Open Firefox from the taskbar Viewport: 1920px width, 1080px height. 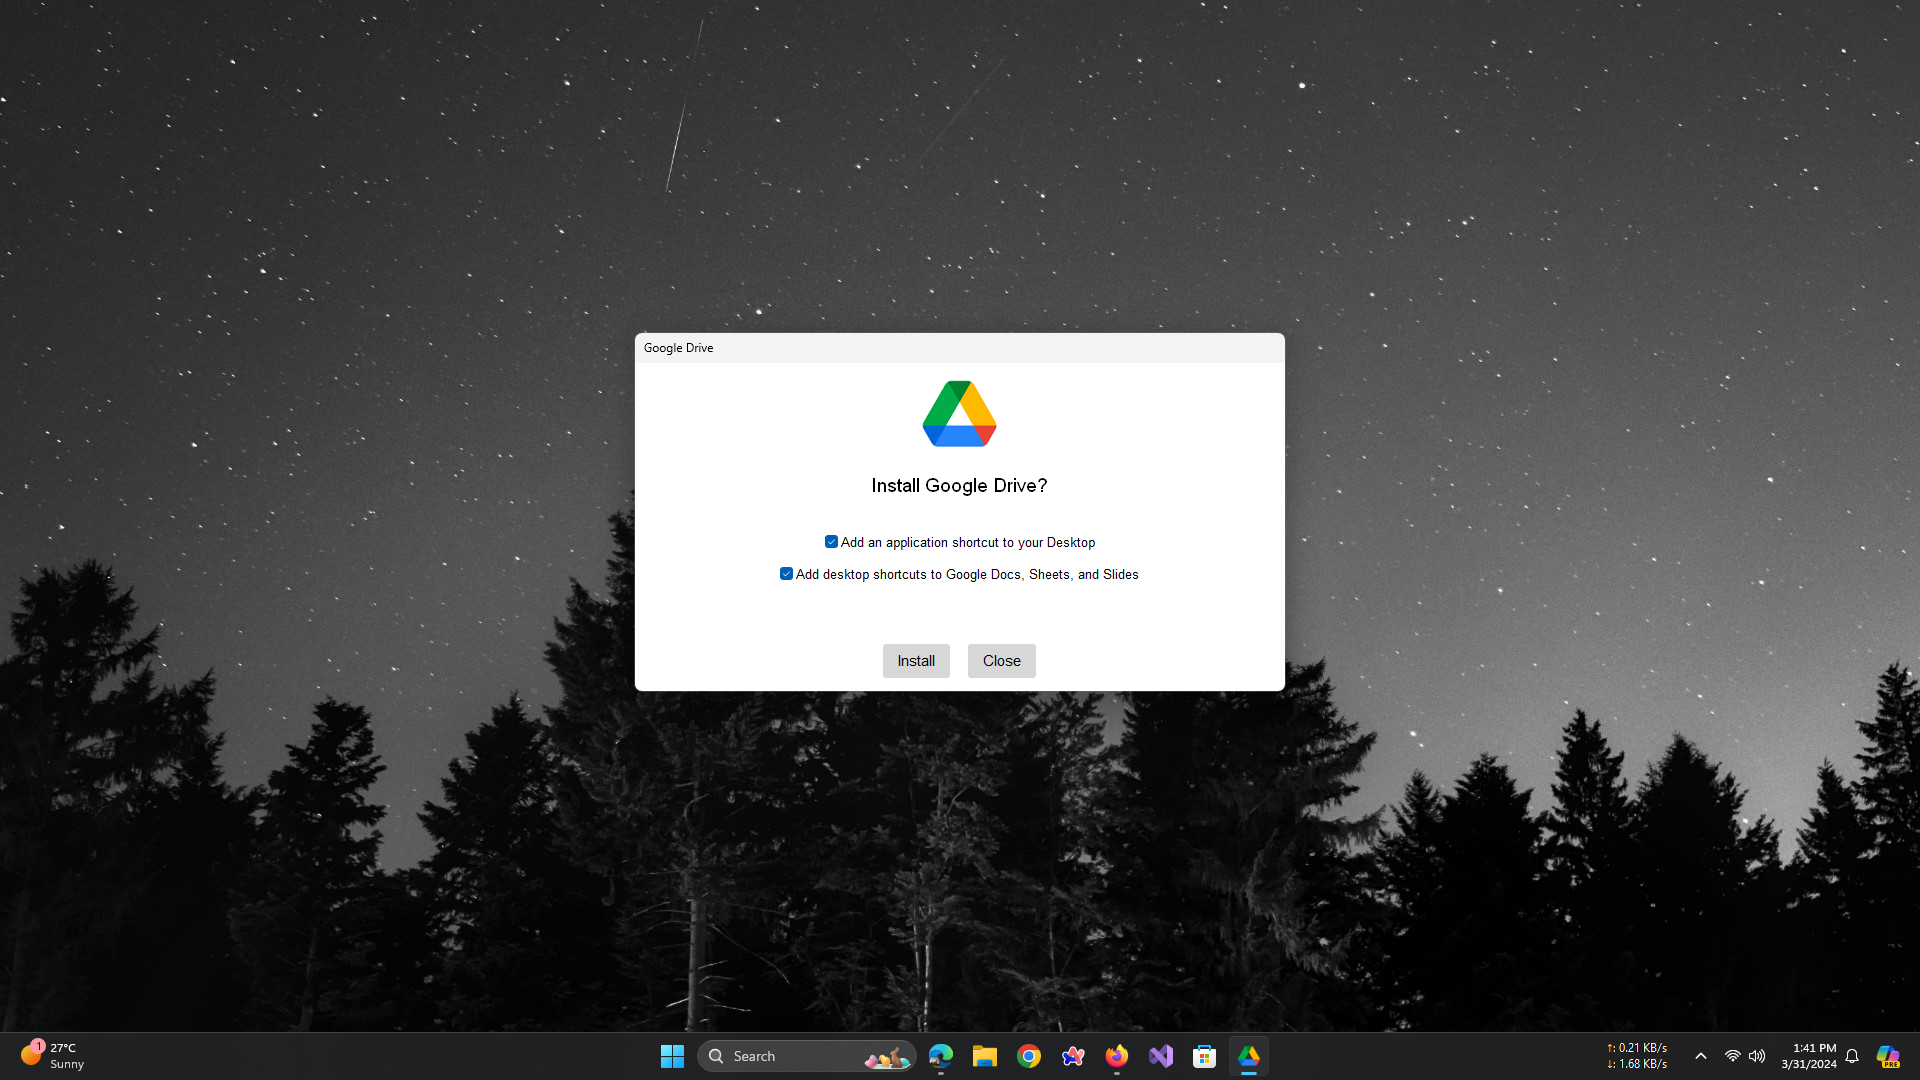tap(1116, 1056)
